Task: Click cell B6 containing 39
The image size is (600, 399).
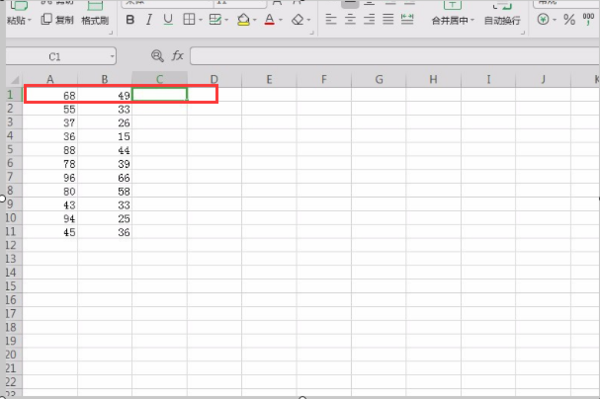Action: click(105, 164)
